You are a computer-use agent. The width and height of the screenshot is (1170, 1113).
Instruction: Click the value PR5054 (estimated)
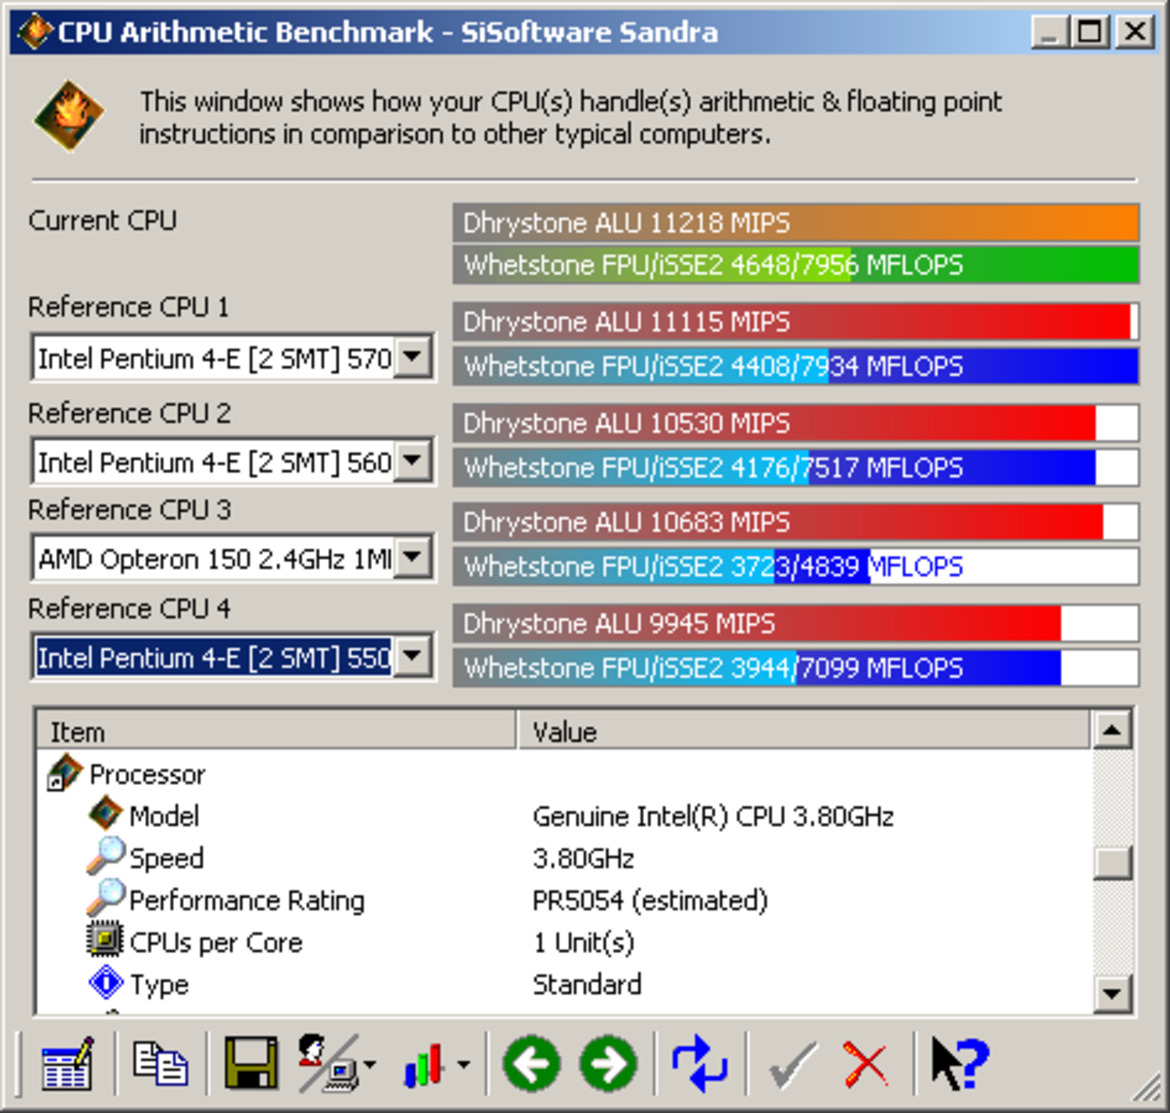point(650,900)
